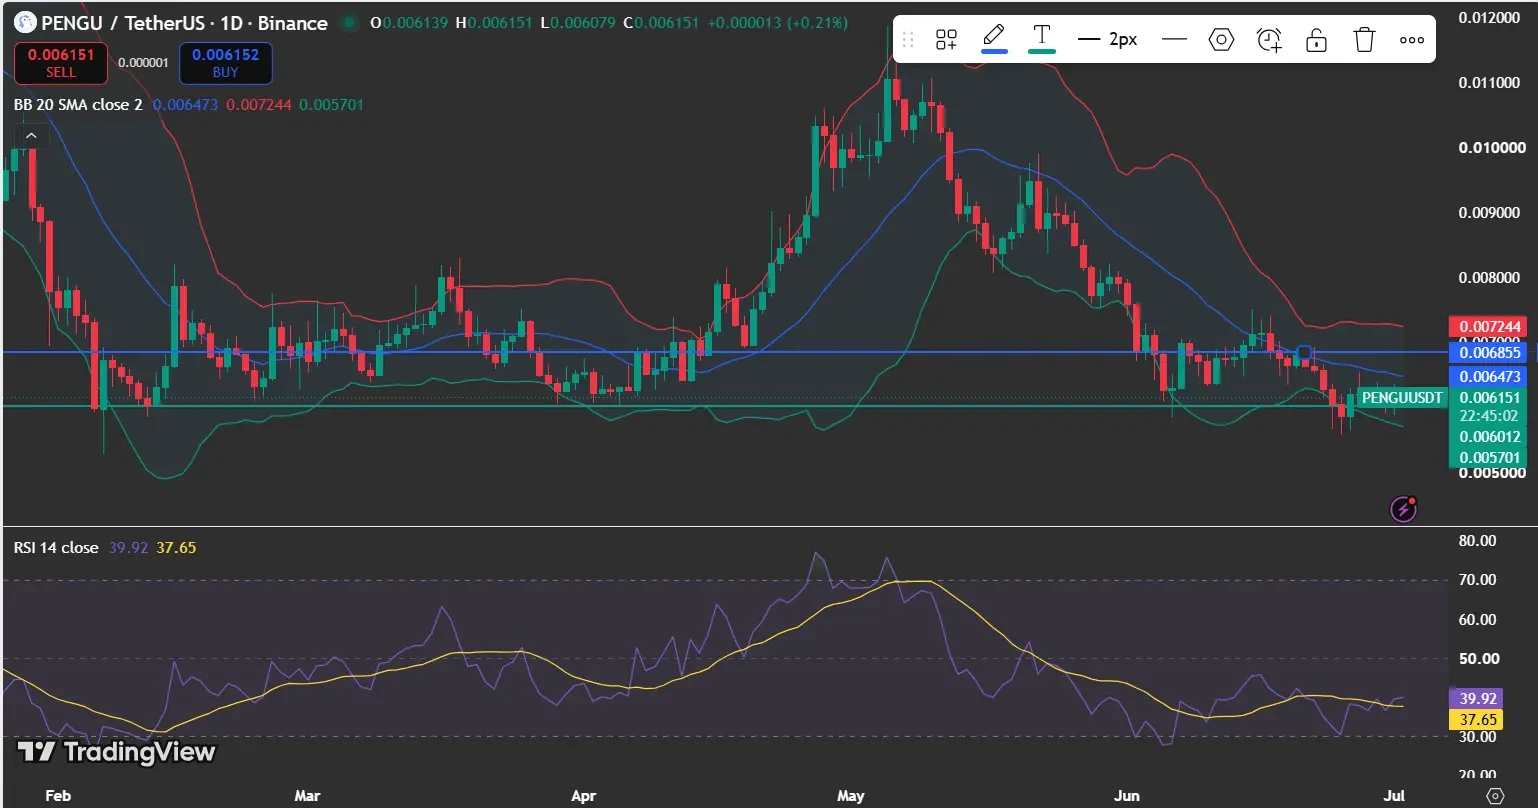Open drawing settings hexagon icon
Viewport: 1538px width, 808px height.
coord(1221,40)
